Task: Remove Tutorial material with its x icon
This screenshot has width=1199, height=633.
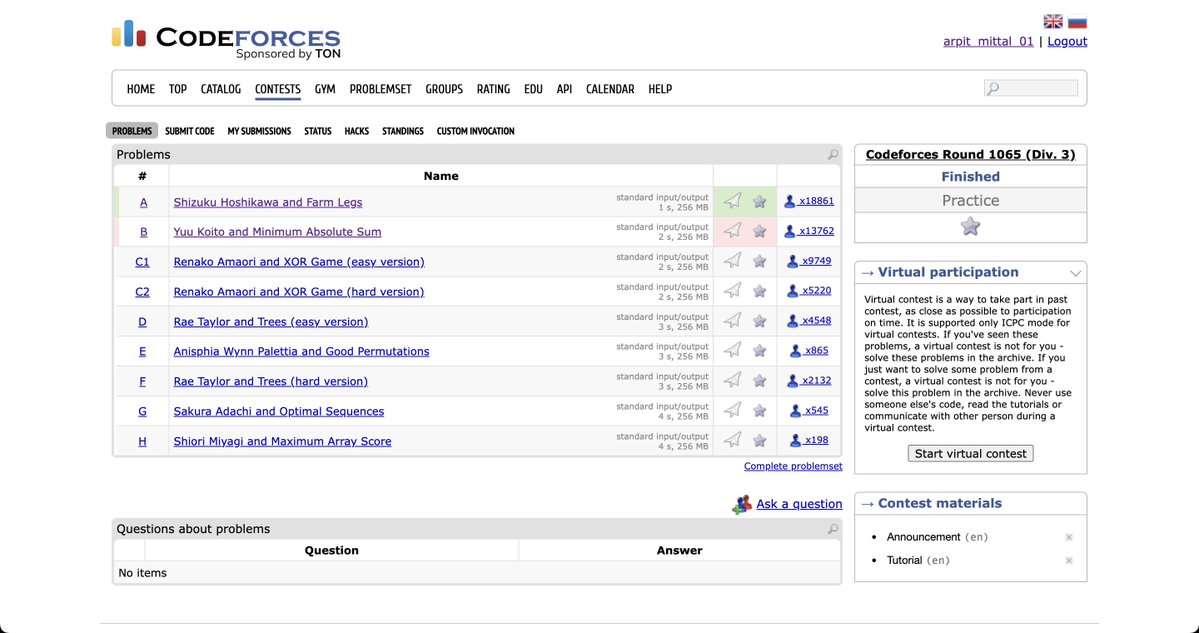Action: click(x=1069, y=560)
